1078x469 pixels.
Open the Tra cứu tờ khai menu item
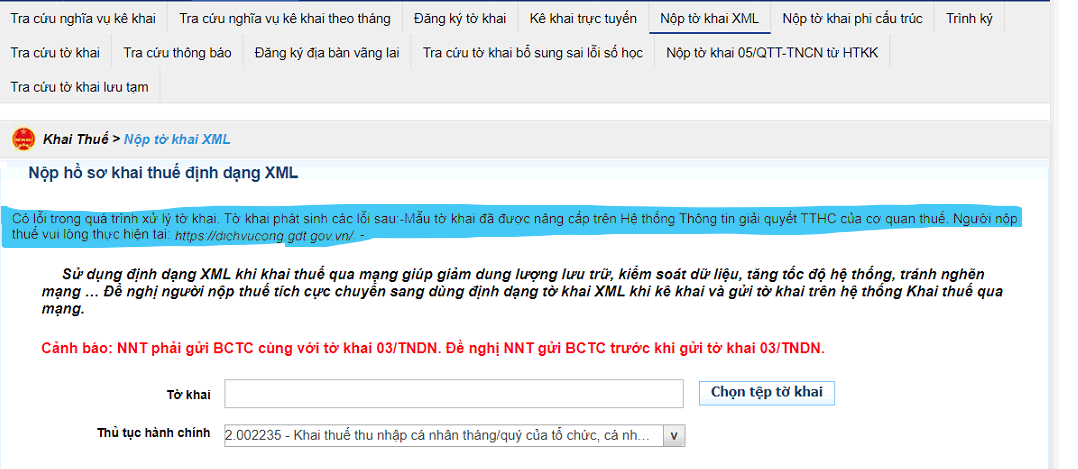tap(55, 52)
